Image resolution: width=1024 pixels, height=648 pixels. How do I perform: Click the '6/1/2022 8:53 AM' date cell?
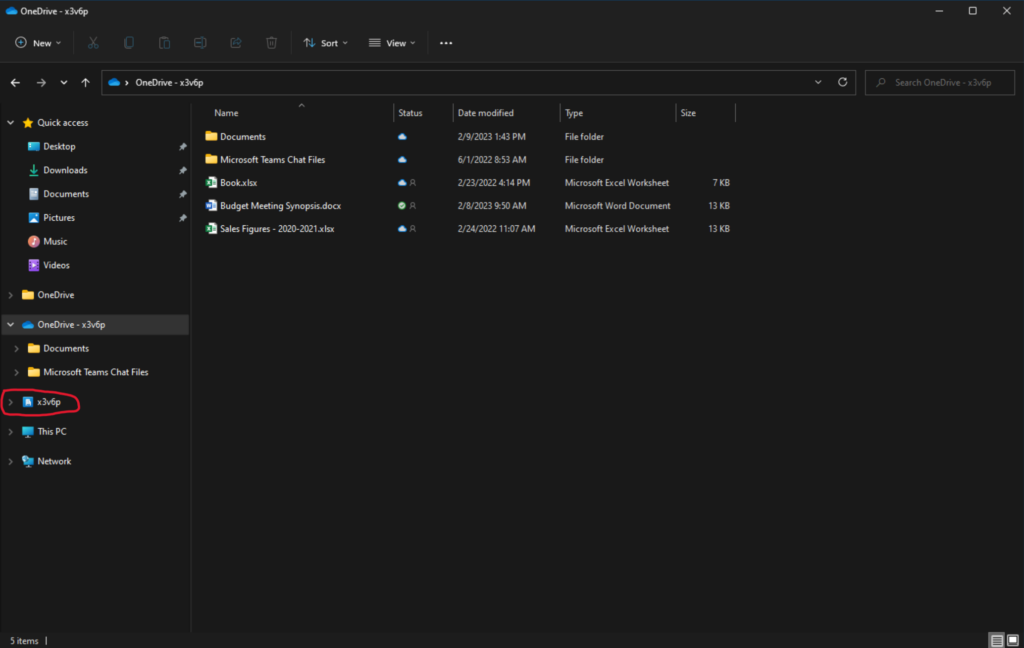(492, 159)
